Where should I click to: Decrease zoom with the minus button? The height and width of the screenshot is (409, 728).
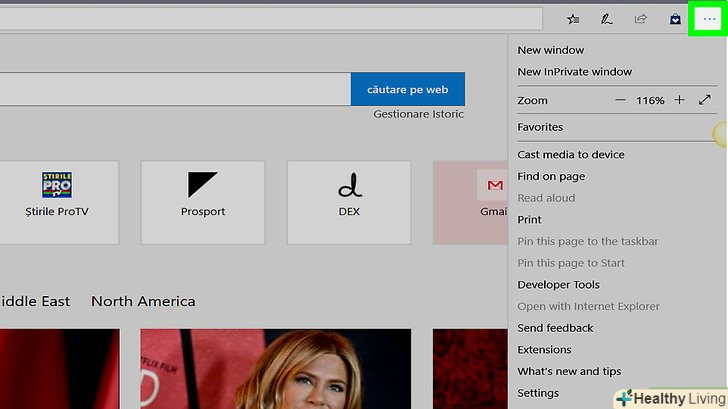[x=620, y=100]
